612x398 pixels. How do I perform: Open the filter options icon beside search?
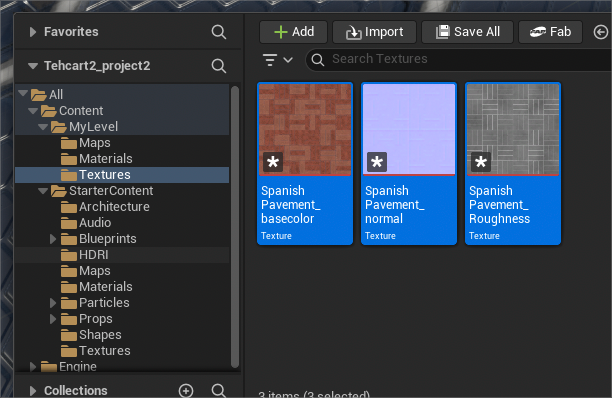pyautogui.click(x=277, y=60)
